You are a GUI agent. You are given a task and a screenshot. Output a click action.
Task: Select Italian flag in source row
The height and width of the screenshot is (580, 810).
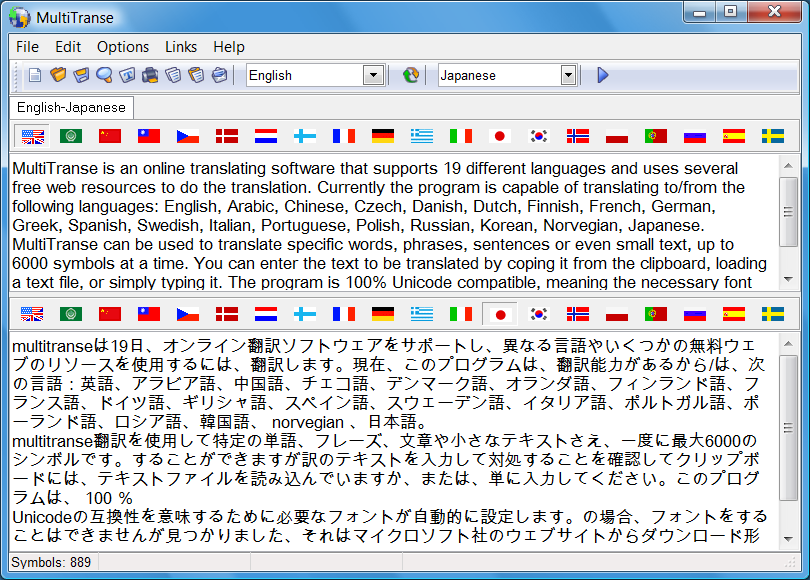pyautogui.click(x=461, y=136)
